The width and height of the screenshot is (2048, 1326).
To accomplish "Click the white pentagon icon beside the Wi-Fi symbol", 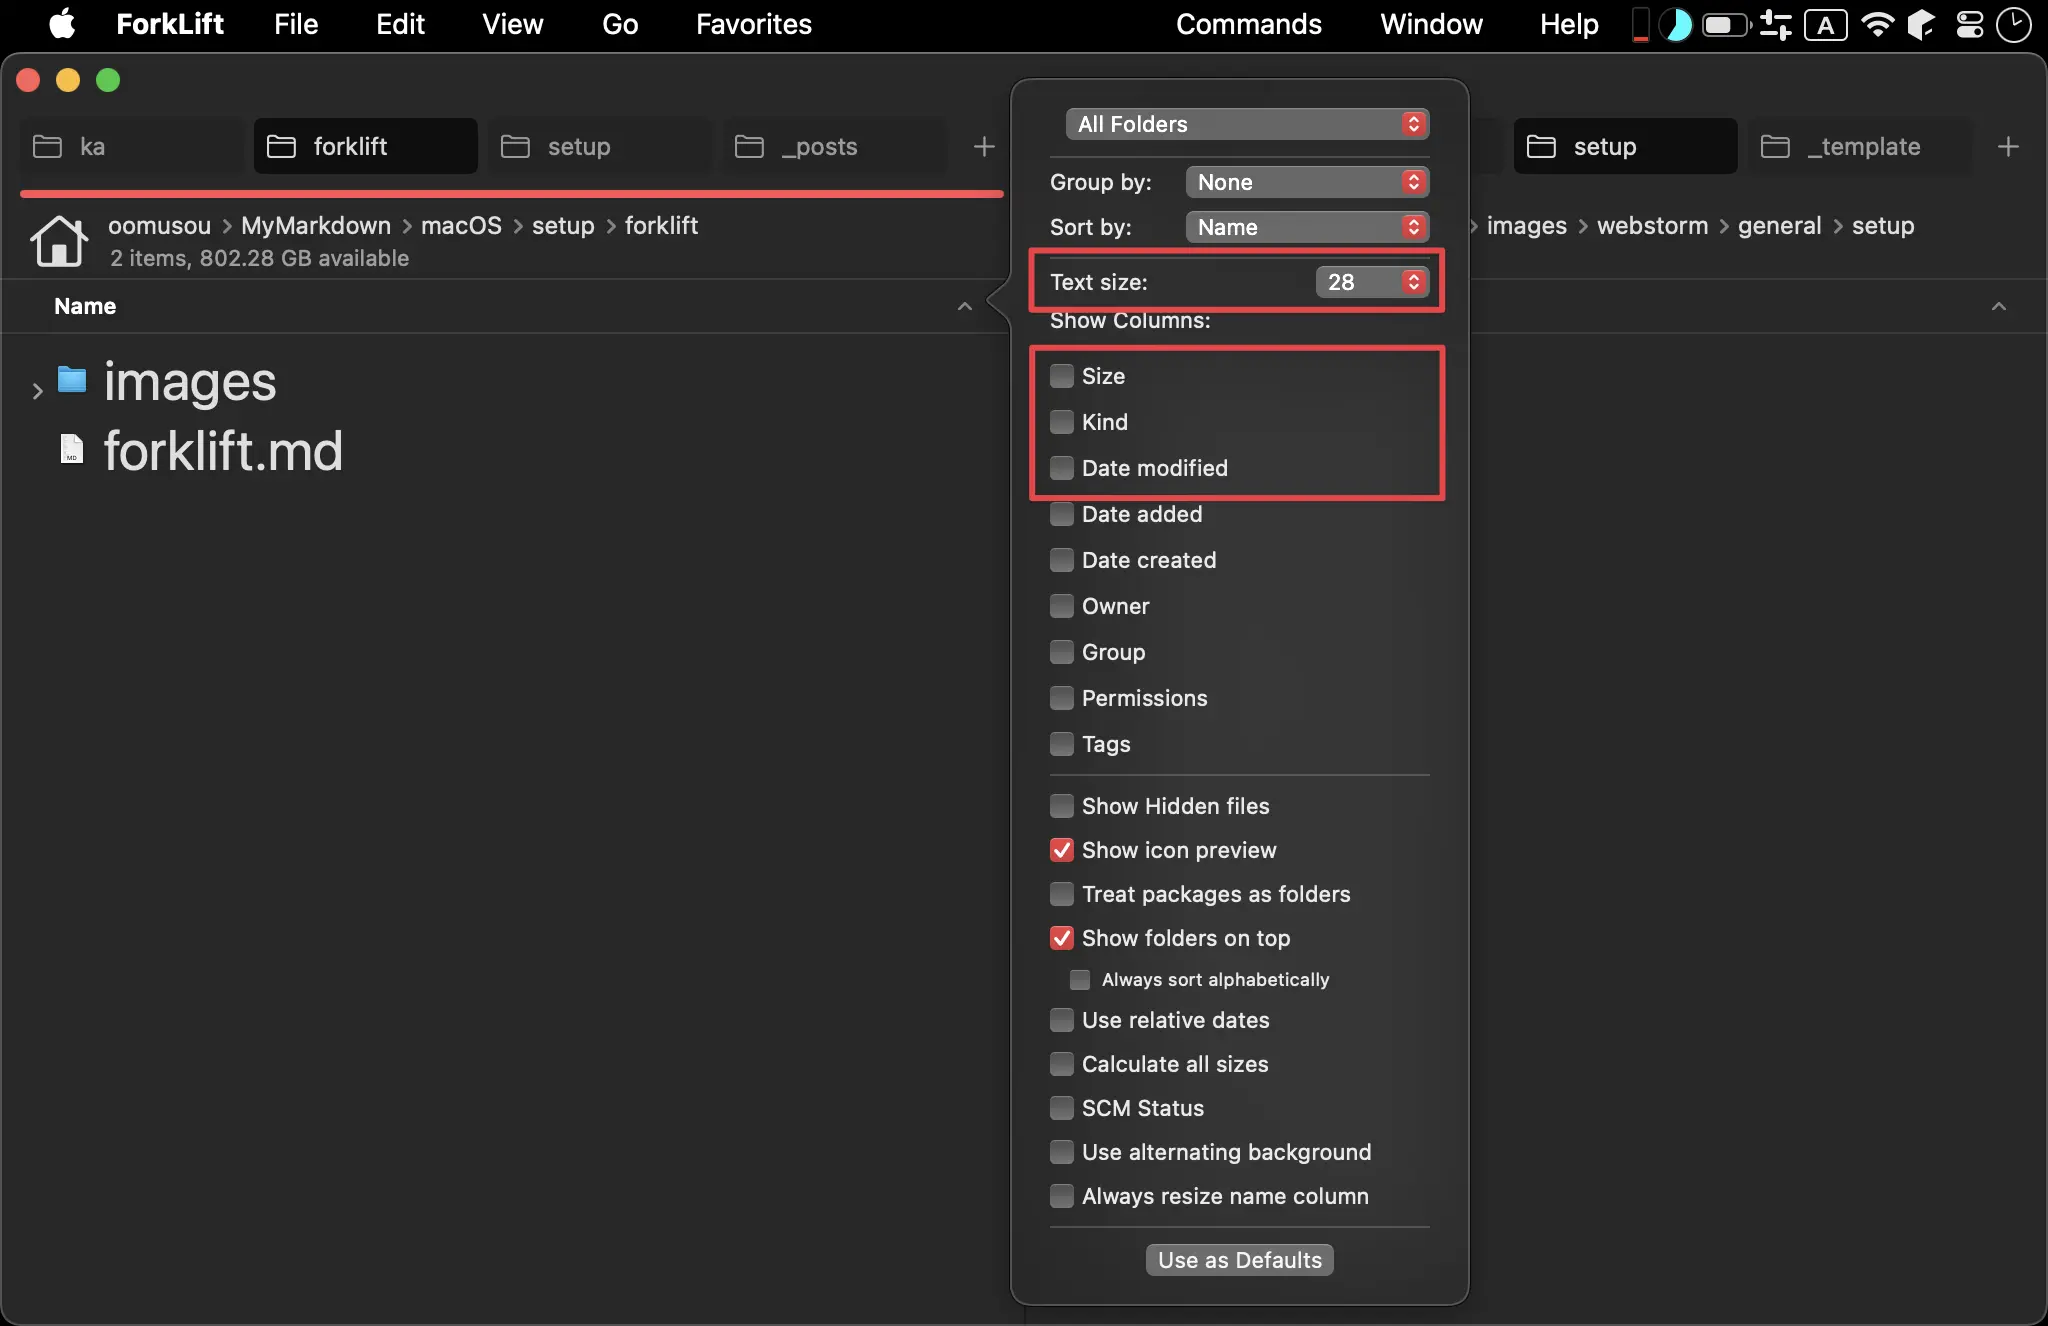I will click(x=1921, y=24).
